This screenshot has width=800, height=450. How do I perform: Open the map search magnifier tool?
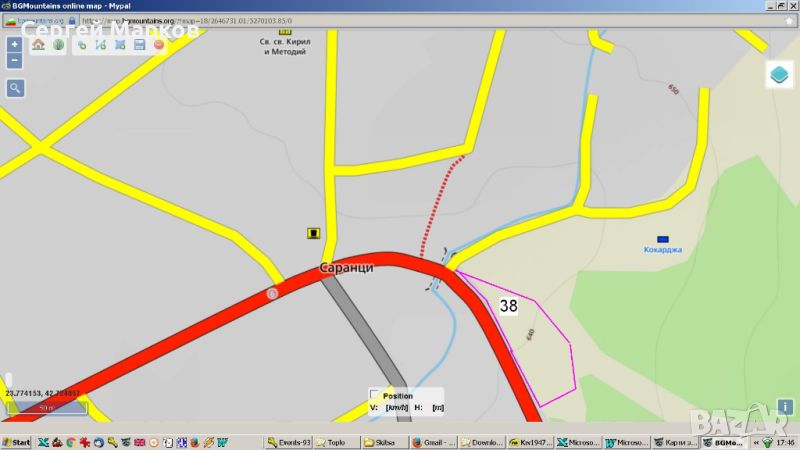[15, 88]
